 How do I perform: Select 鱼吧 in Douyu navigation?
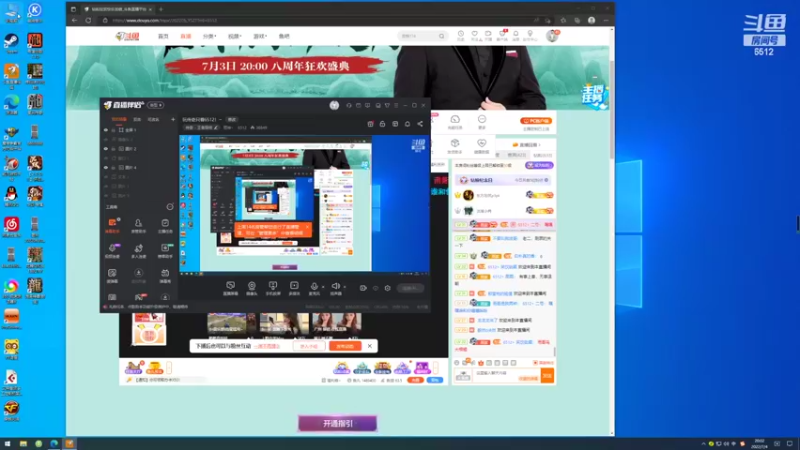click(284, 36)
